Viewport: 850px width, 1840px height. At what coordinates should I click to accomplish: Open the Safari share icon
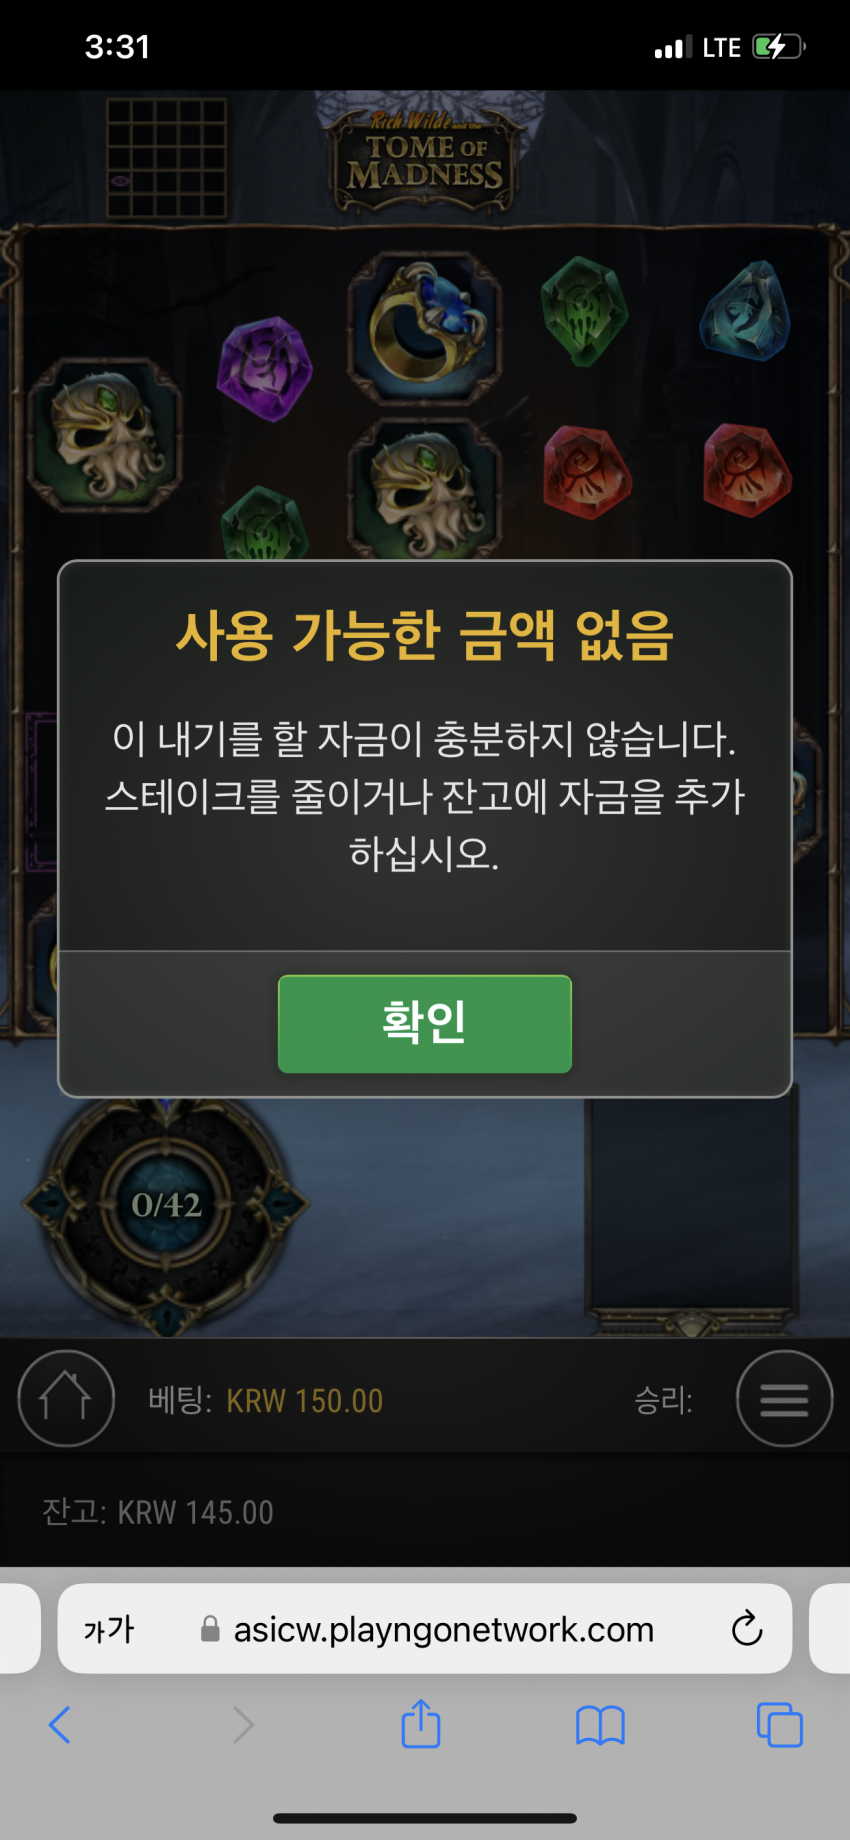pos(421,1724)
